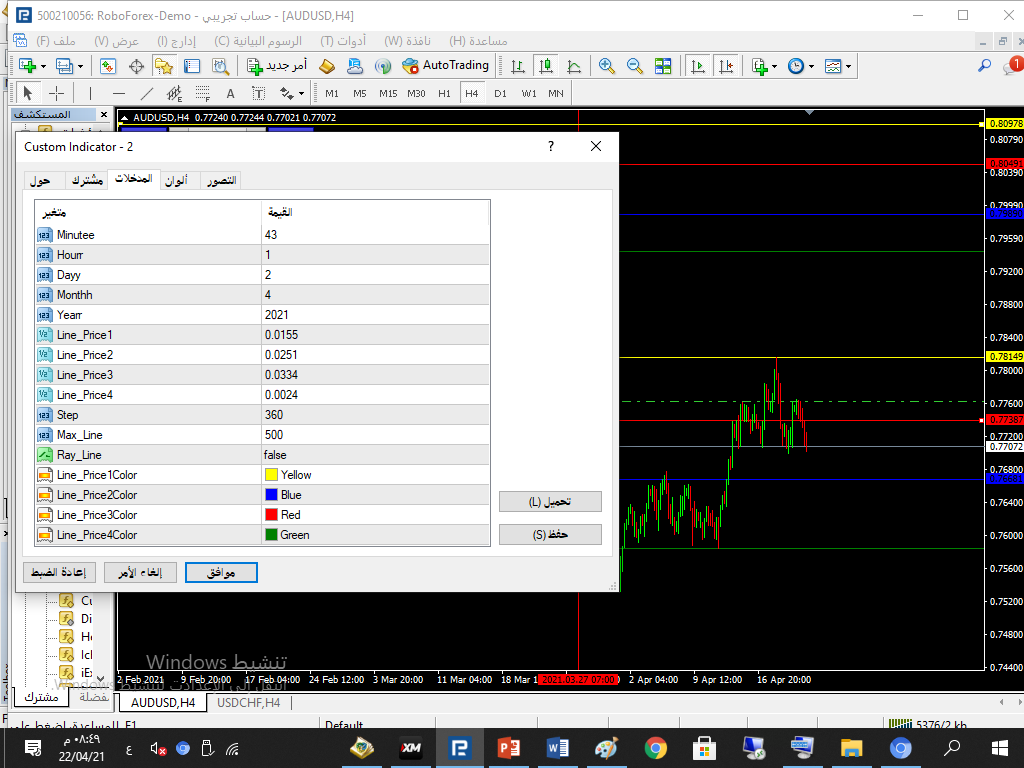Click the موافق OK button
Viewport: 1024px width, 768px height.
(x=221, y=573)
